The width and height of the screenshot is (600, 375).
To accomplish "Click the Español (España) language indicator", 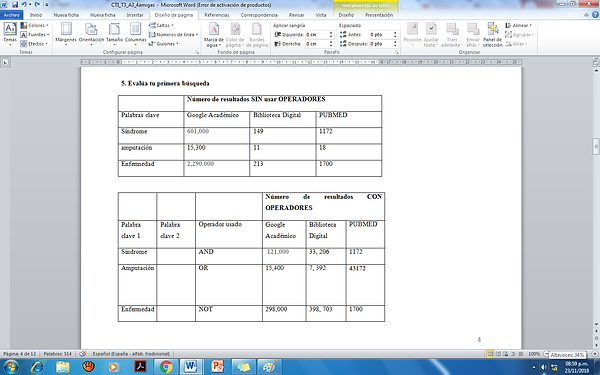I will 131,354.
